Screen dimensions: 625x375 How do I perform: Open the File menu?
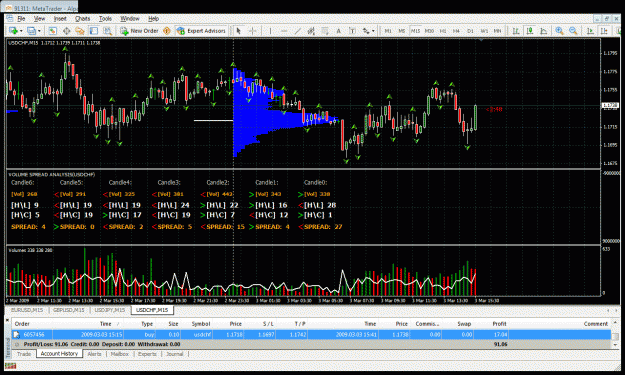[21, 18]
